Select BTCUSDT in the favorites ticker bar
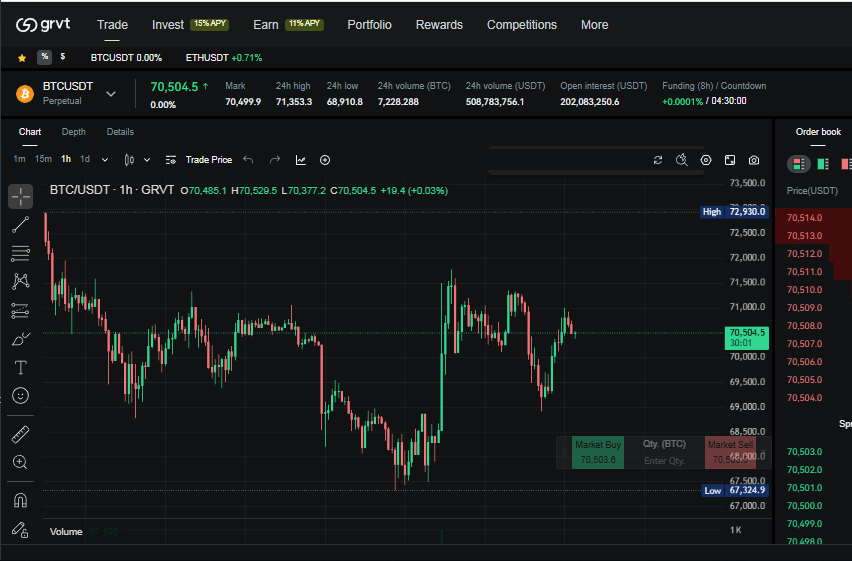852x561 pixels. coord(126,58)
